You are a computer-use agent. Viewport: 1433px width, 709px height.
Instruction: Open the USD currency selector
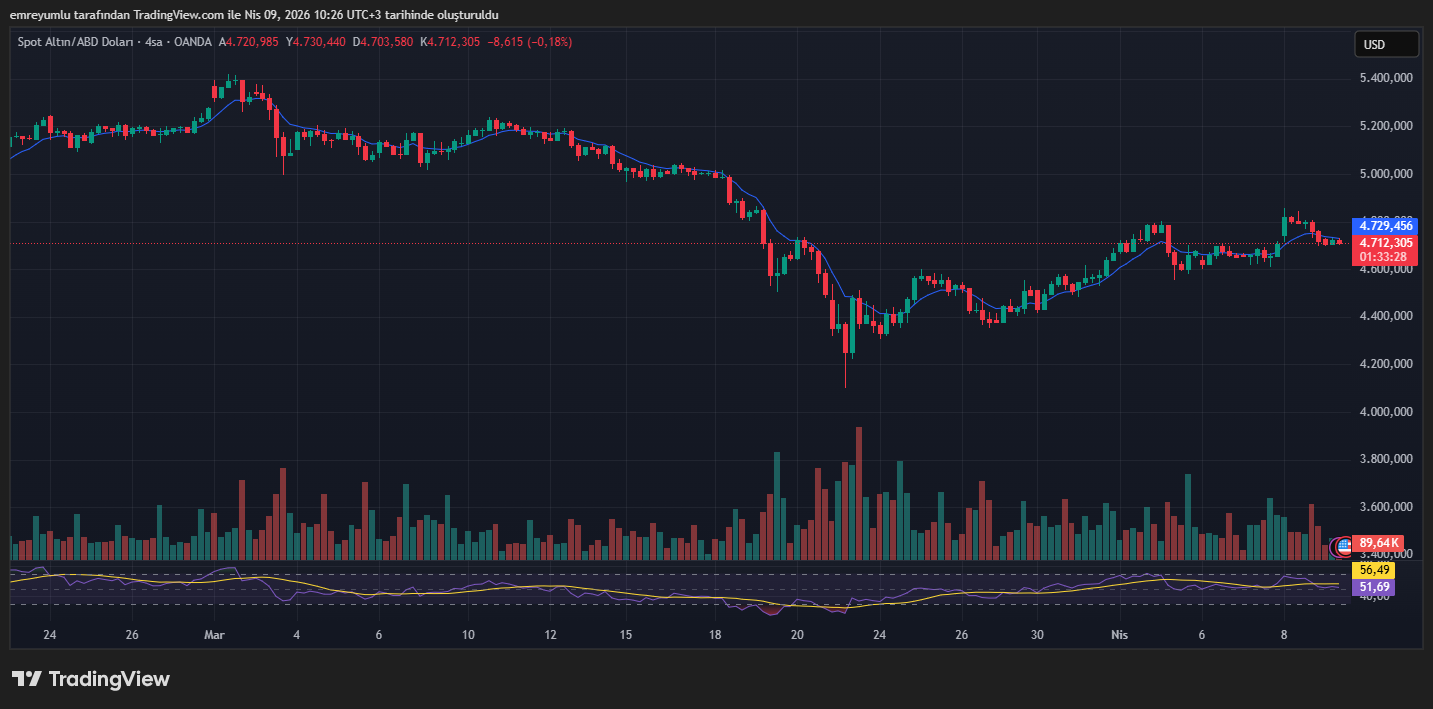click(x=1386, y=44)
